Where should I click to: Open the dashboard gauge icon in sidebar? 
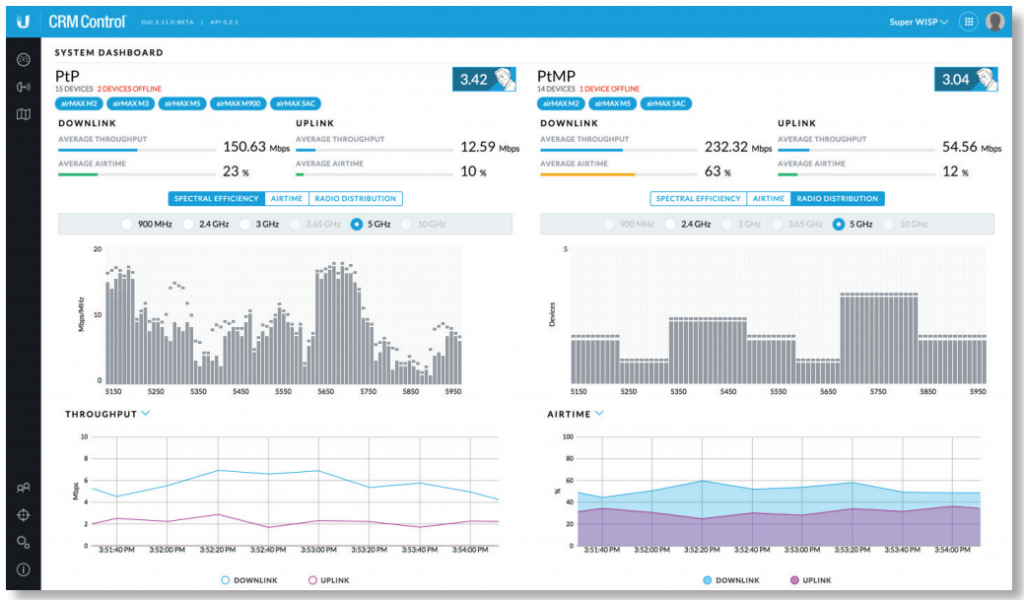tap(23, 60)
